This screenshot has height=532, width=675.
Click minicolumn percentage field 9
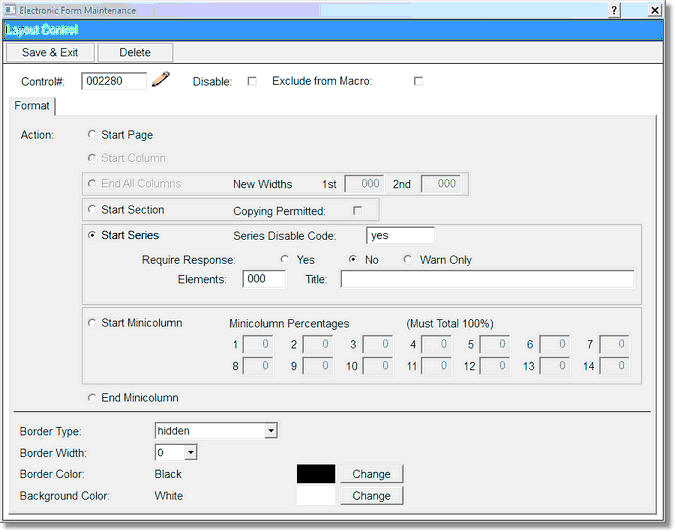coord(318,366)
